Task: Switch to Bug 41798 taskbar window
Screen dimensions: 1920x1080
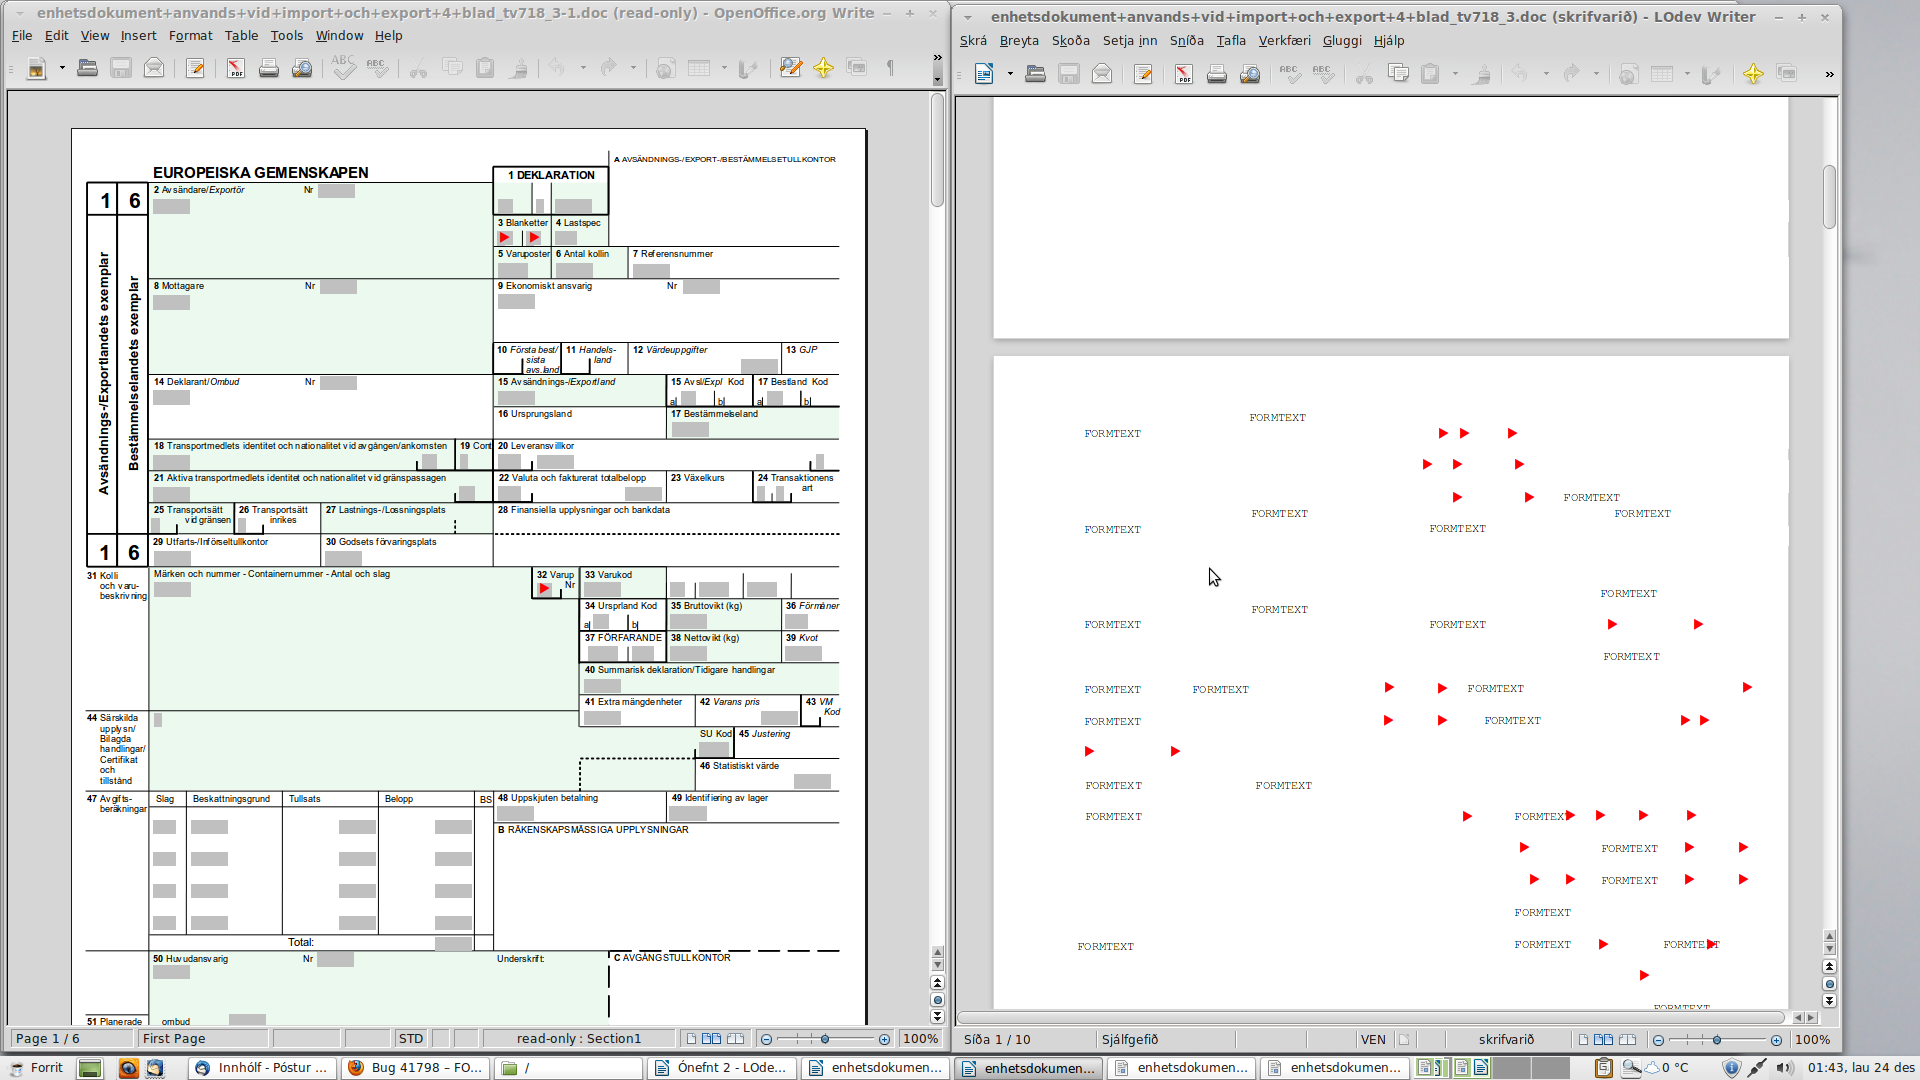Action: [x=415, y=1068]
